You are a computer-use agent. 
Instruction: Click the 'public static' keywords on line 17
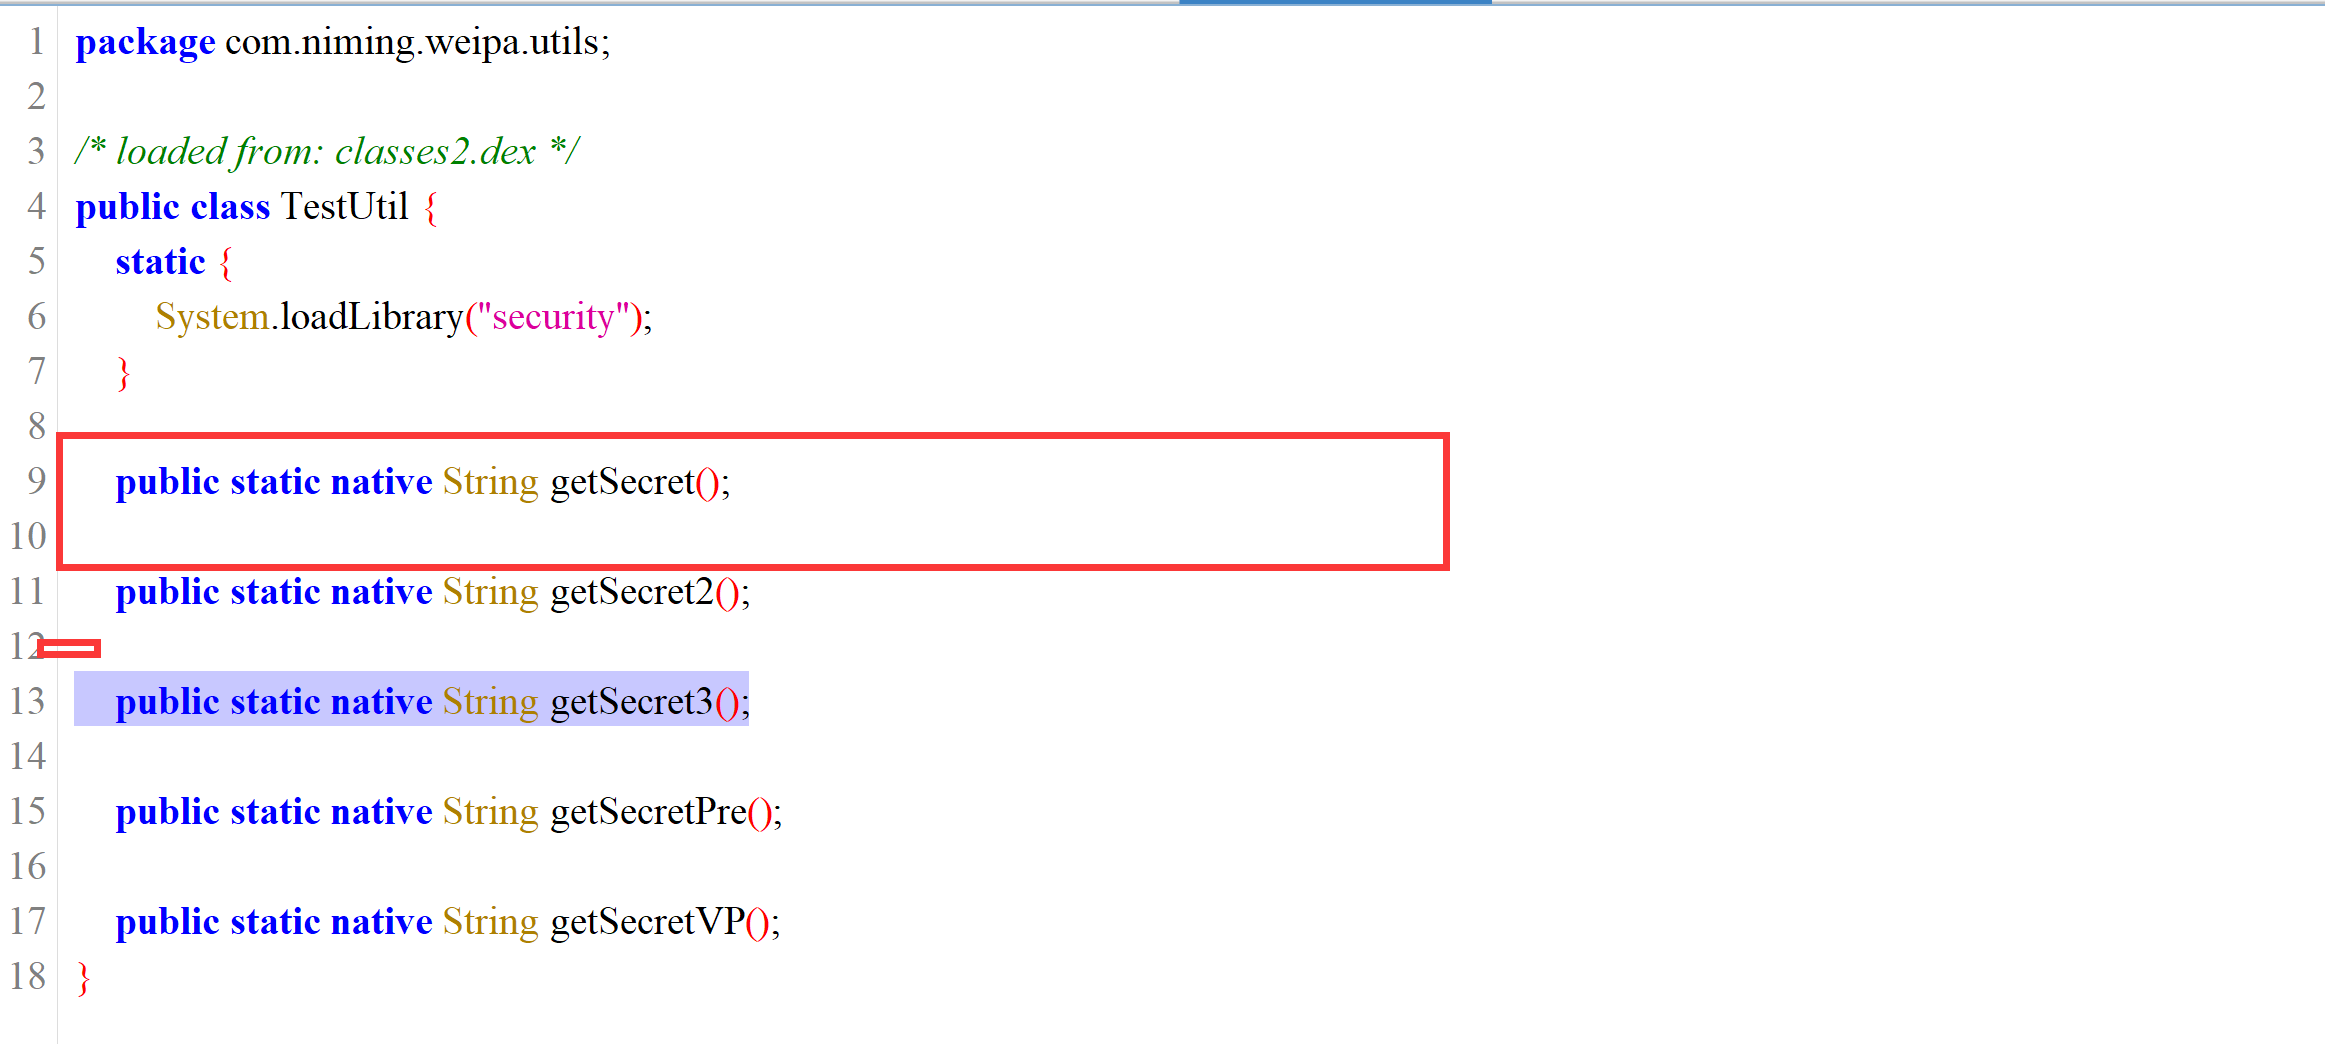(218, 922)
